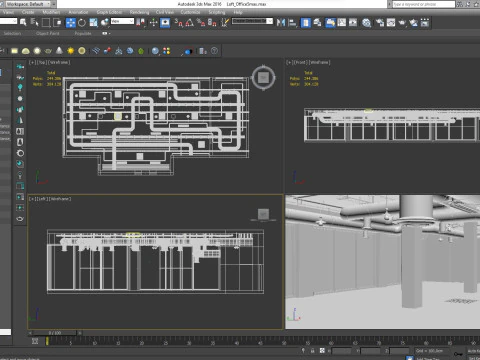Open the Schematic View
Screen dimensions: 480x360
click(353, 22)
